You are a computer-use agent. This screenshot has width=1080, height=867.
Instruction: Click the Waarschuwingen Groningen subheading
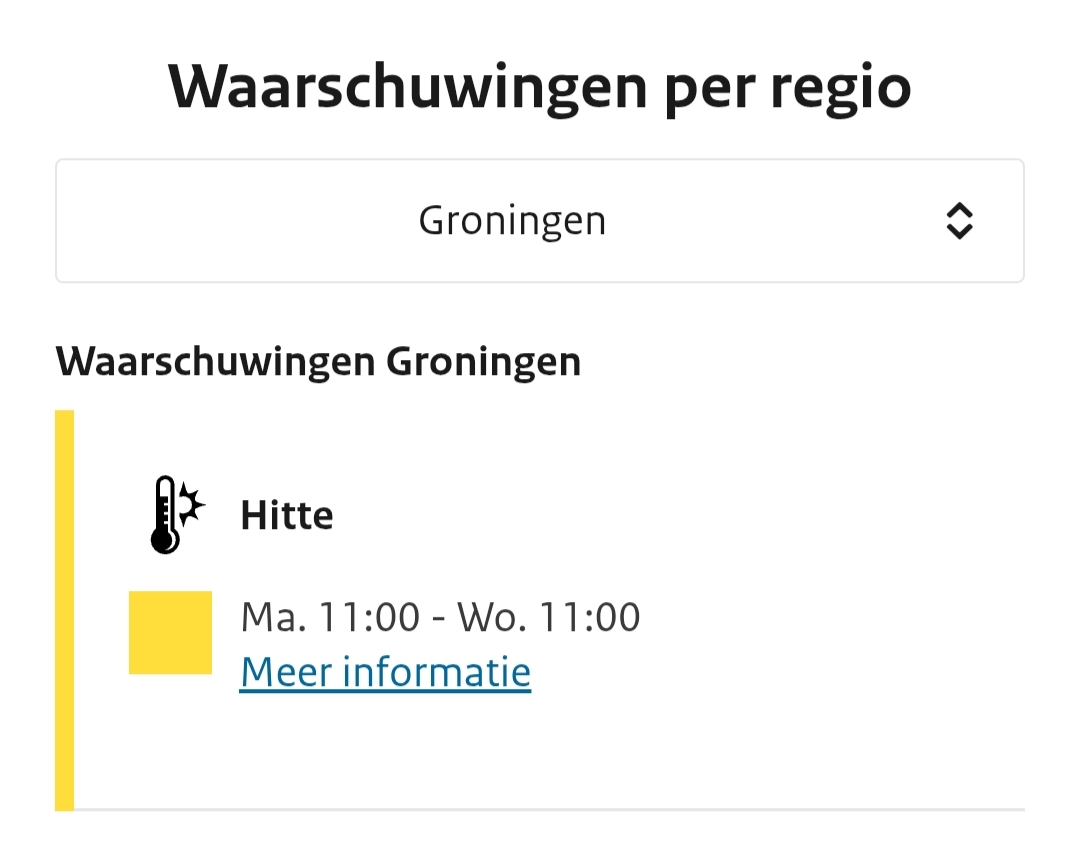[x=318, y=361]
